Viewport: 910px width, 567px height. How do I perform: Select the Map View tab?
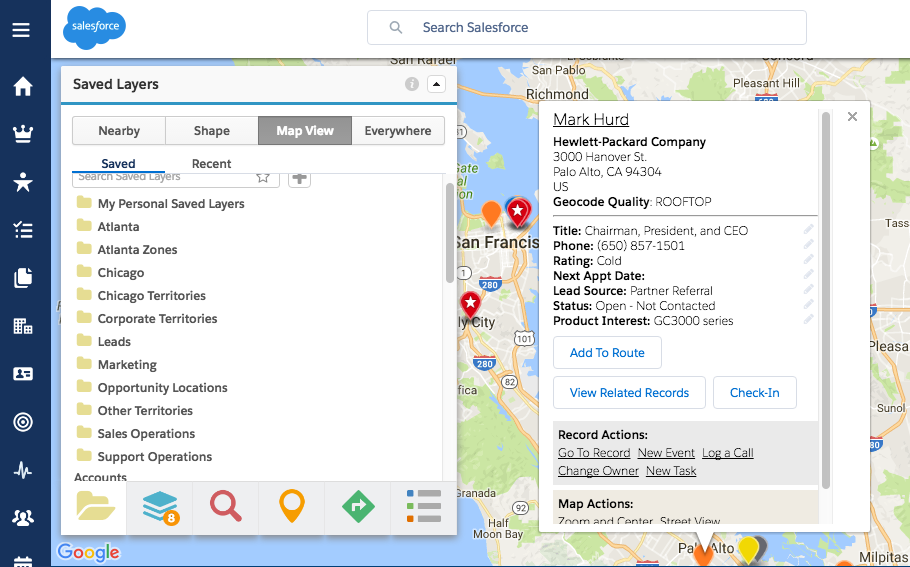305,131
